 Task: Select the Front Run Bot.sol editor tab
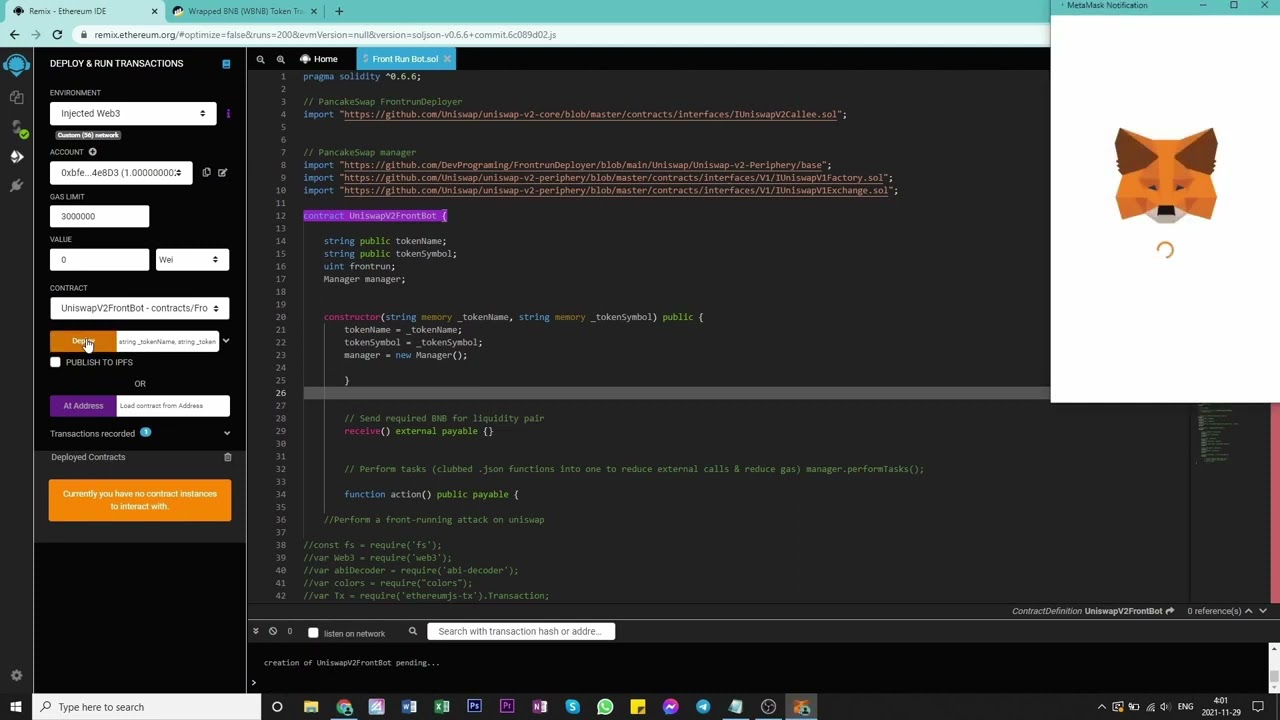click(405, 59)
